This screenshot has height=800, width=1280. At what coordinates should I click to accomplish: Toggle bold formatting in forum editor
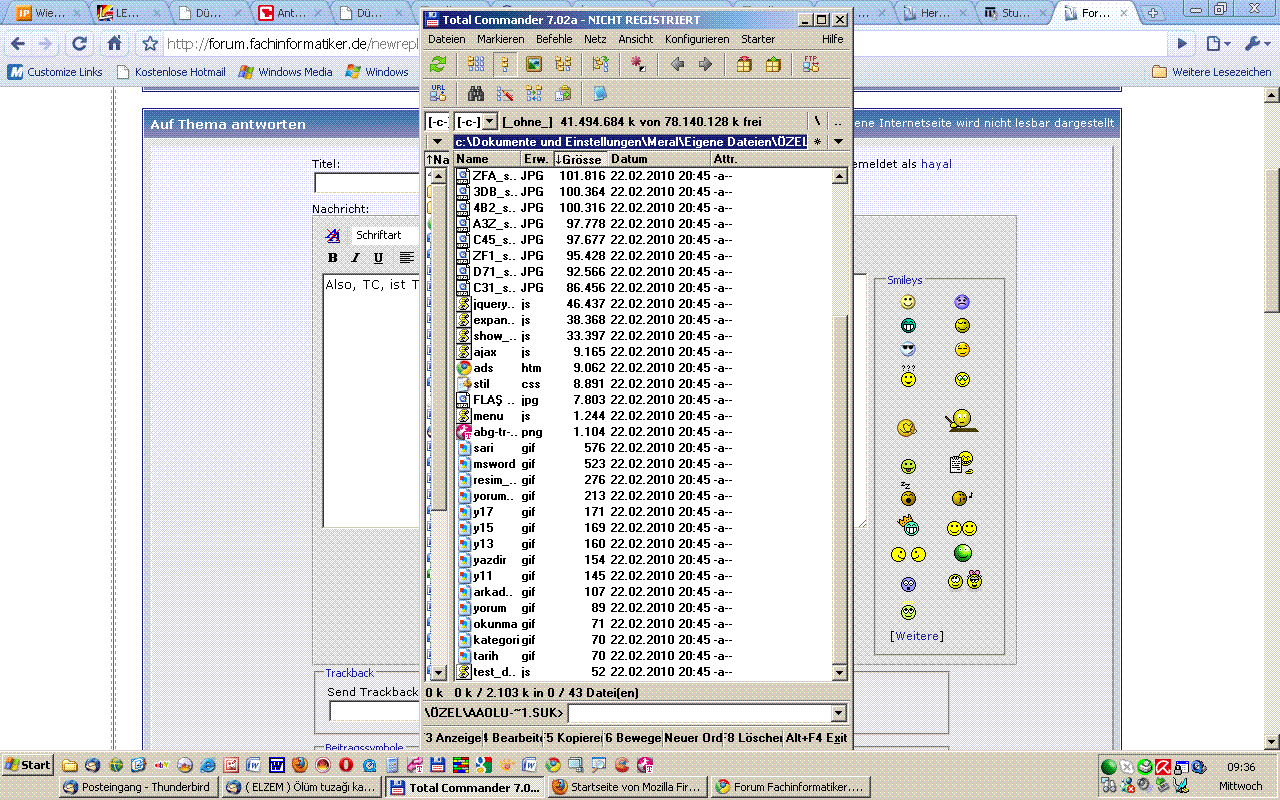click(333, 258)
